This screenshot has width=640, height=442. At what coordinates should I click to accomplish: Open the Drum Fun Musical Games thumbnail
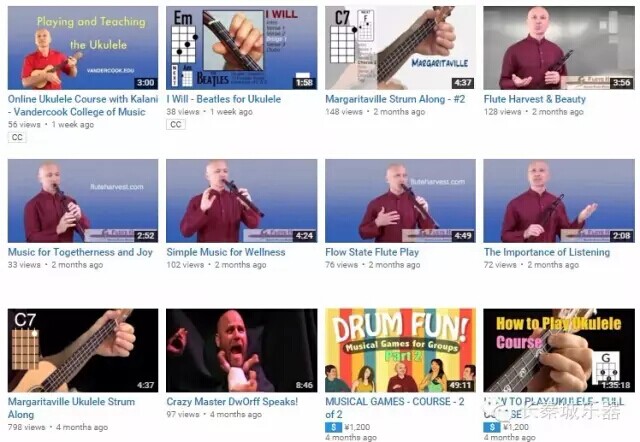pos(400,350)
